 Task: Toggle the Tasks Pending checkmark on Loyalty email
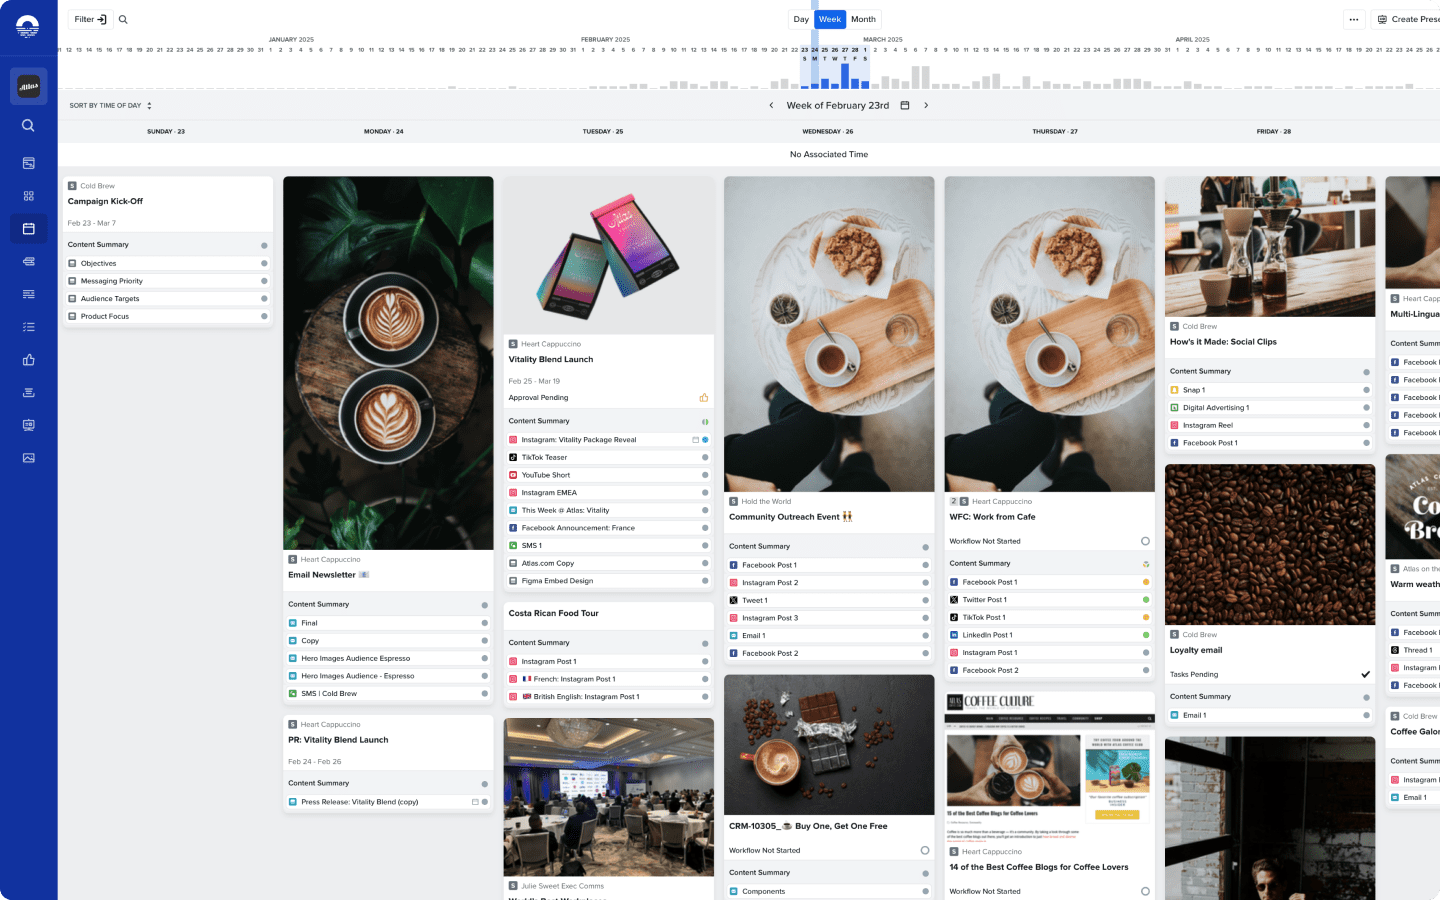pos(1366,674)
